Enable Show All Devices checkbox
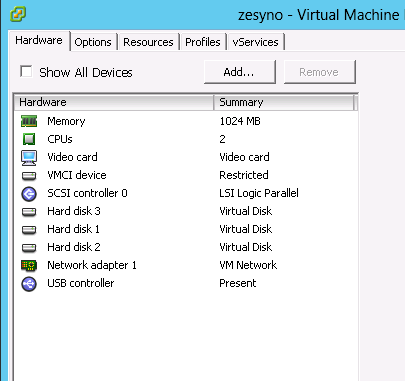405x381 pixels. coord(26,72)
